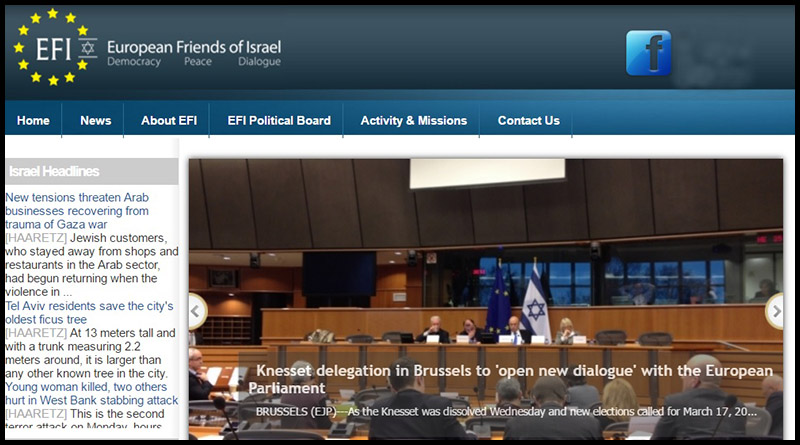Click the BRUSSELS (EJP) slide excerpt text
800x445 pixels.
point(505,411)
